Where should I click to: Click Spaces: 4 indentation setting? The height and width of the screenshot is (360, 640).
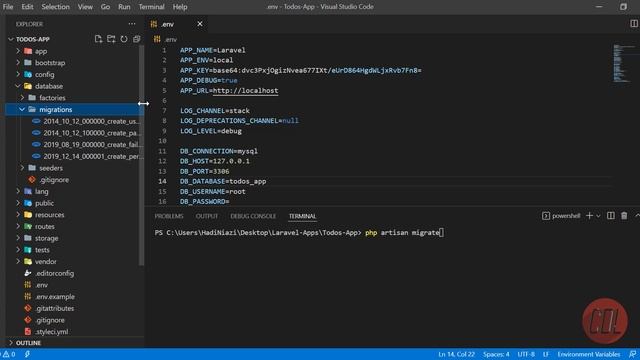coord(496,354)
